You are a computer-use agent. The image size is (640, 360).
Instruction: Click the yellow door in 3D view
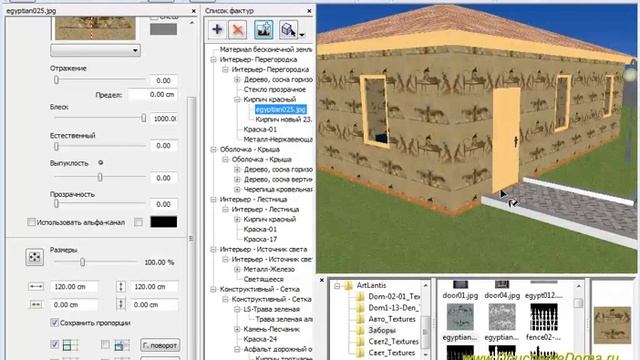click(x=505, y=140)
